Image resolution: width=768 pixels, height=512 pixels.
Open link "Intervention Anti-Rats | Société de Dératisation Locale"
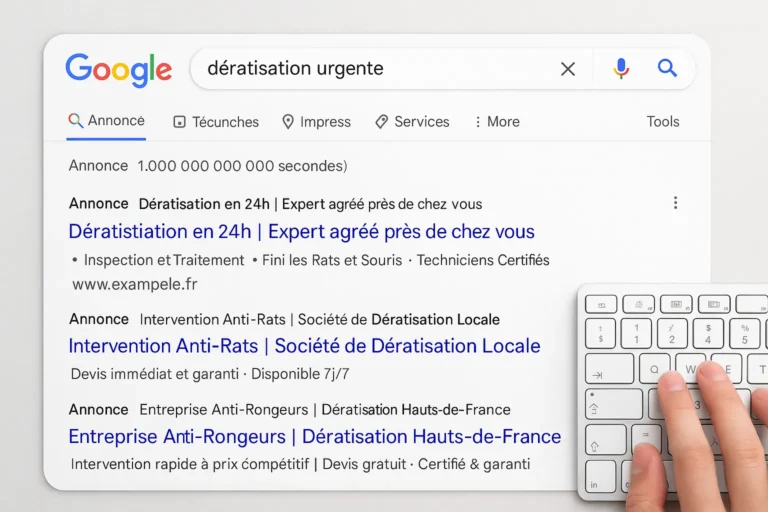tap(304, 346)
